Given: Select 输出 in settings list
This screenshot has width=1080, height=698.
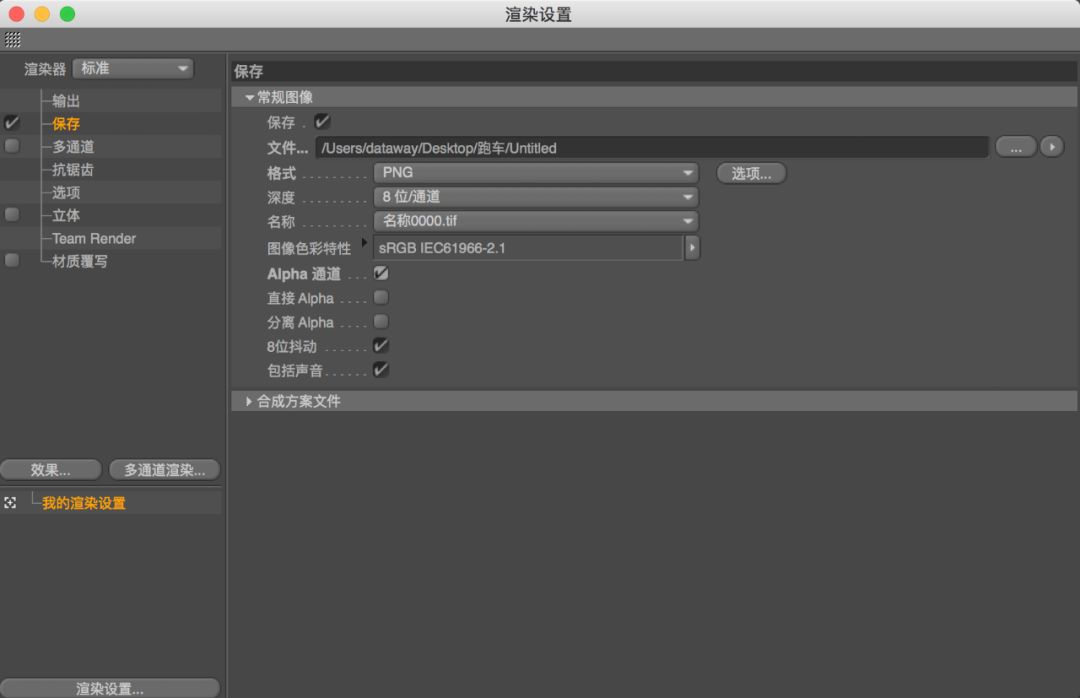Looking at the screenshot, I should tap(66, 101).
